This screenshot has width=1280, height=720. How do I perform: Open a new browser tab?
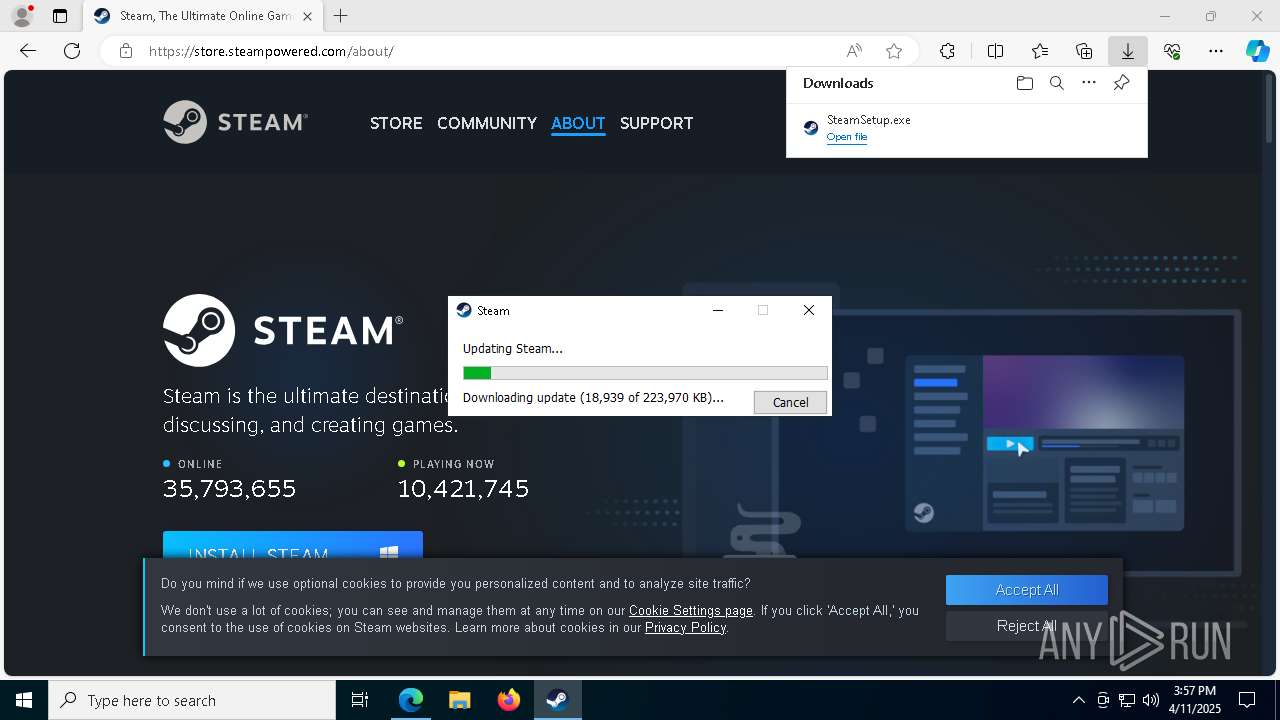click(x=341, y=16)
